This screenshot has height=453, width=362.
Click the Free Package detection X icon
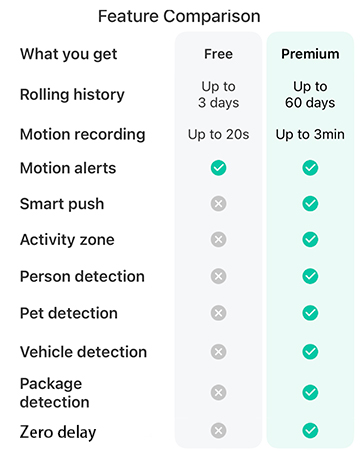pyautogui.click(x=218, y=392)
